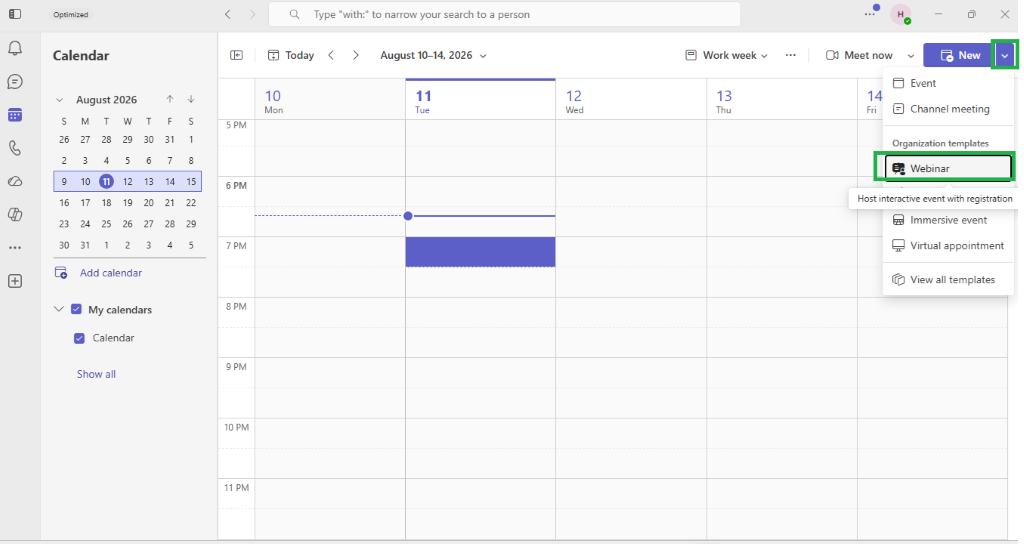This screenshot has width=1024, height=544.
Task: Open Calls phone icon in sidebar
Action: [15, 148]
